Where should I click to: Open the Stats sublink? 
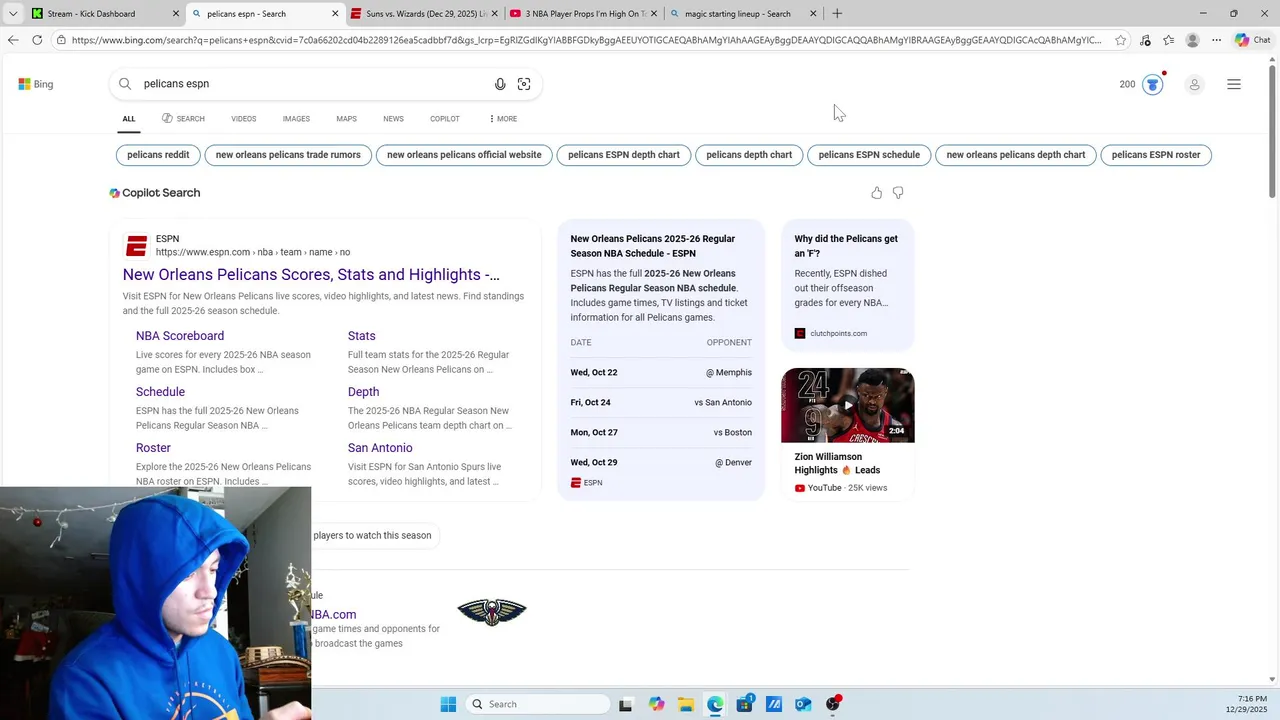click(362, 336)
